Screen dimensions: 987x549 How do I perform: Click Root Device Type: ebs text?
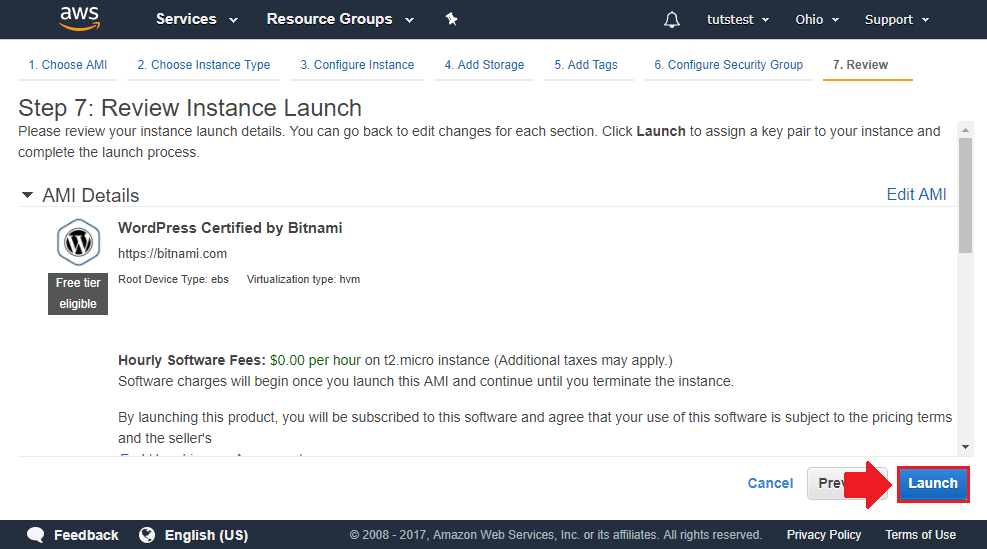click(x=173, y=280)
